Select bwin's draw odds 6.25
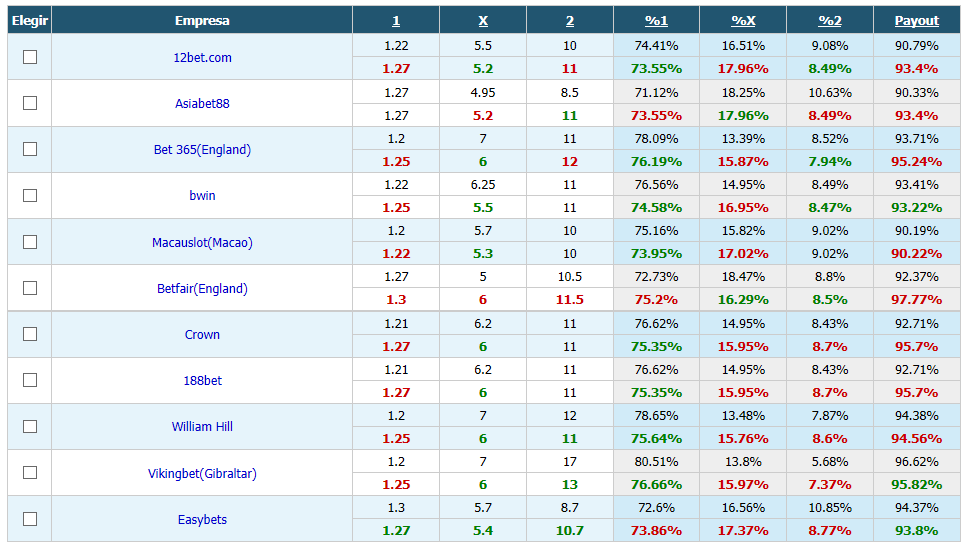Image resolution: width=966 pixels, height=542 pixels. tap(483, 184)
